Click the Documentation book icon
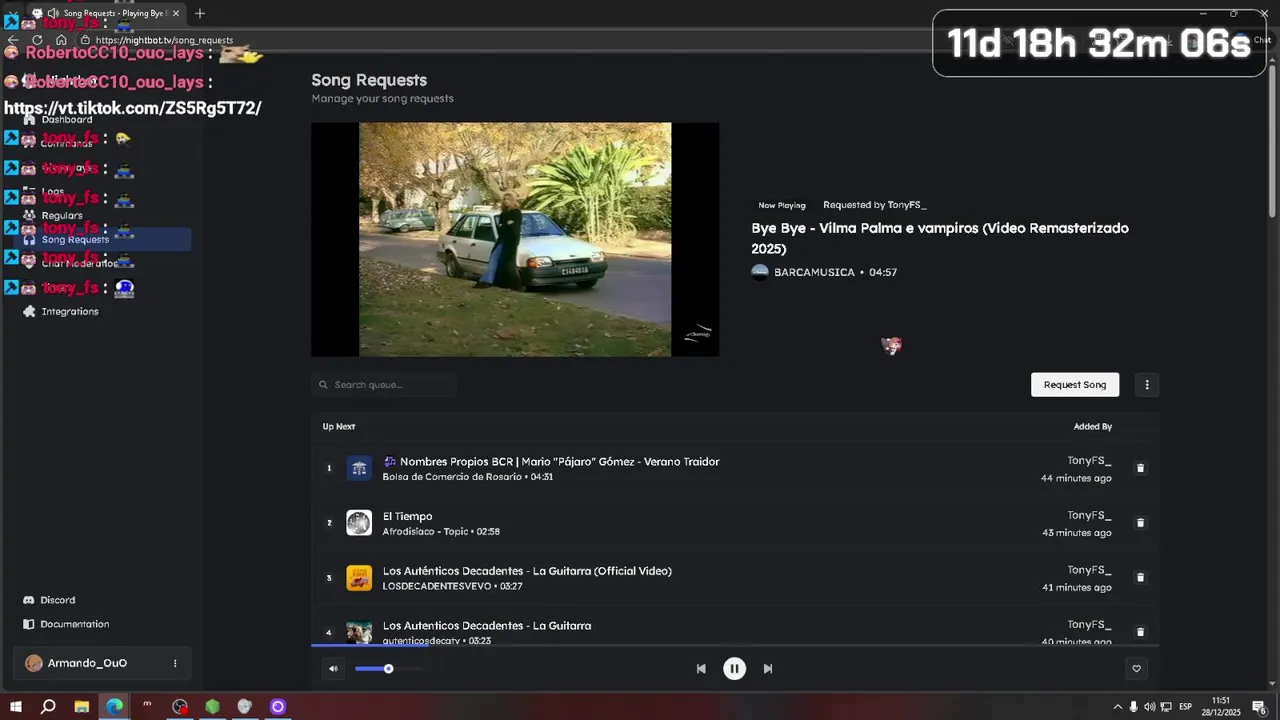This screenshot has width=1280, height=720. 29,624
